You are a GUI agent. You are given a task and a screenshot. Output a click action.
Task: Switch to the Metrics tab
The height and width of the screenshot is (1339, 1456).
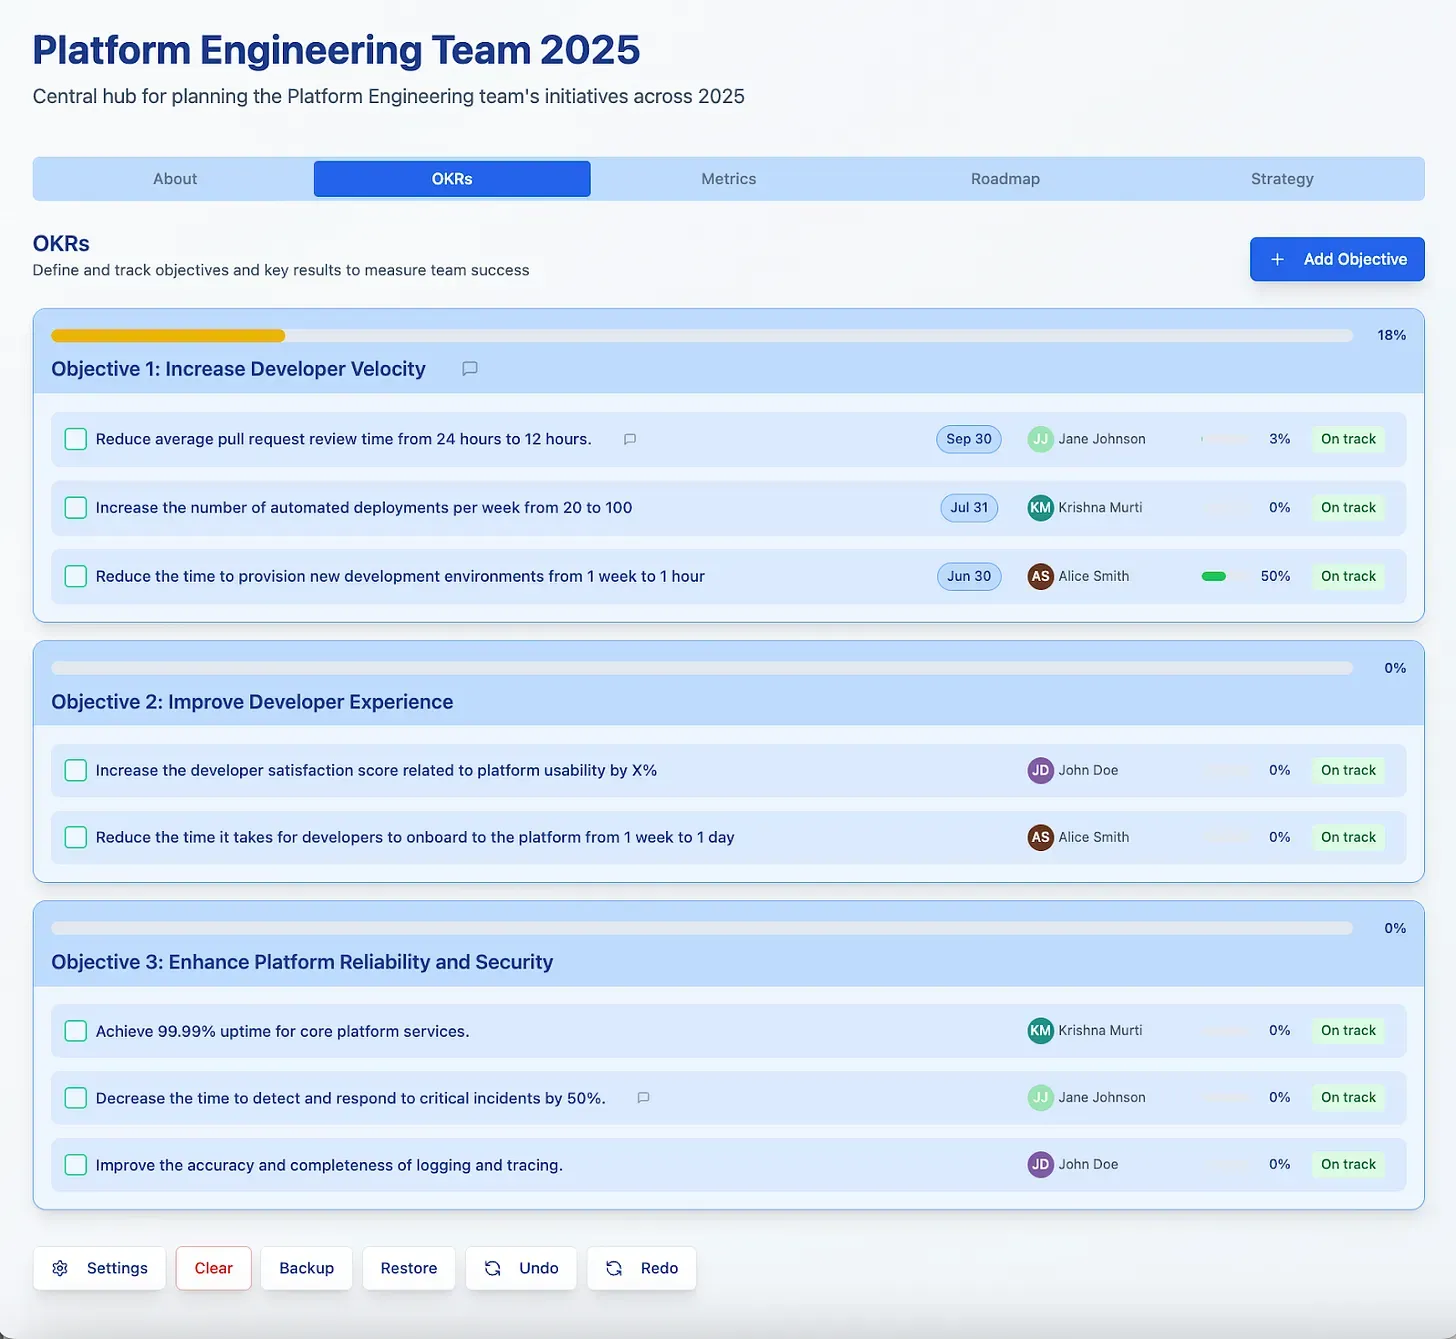(729, 179)
